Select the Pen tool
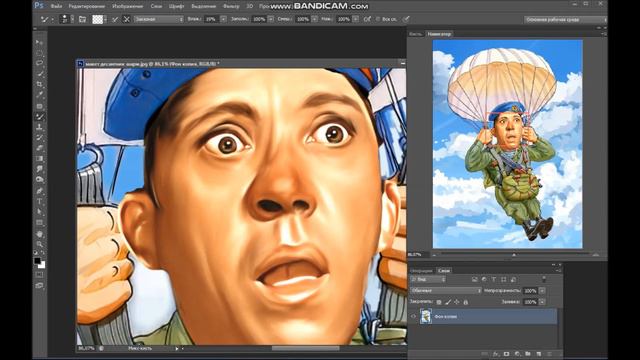 pos(39,191)
